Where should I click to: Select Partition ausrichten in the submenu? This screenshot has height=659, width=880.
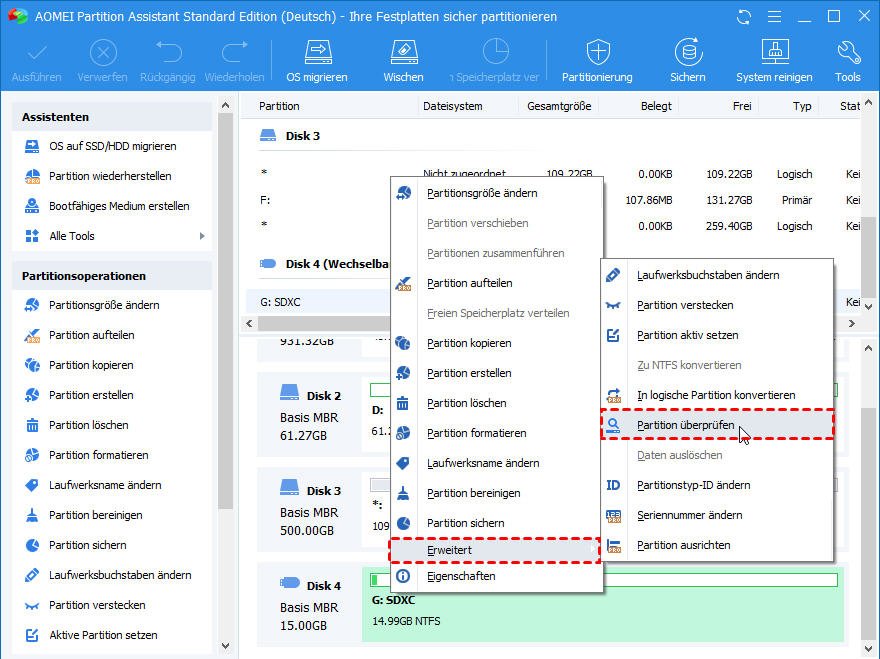(x=717, y=545)
